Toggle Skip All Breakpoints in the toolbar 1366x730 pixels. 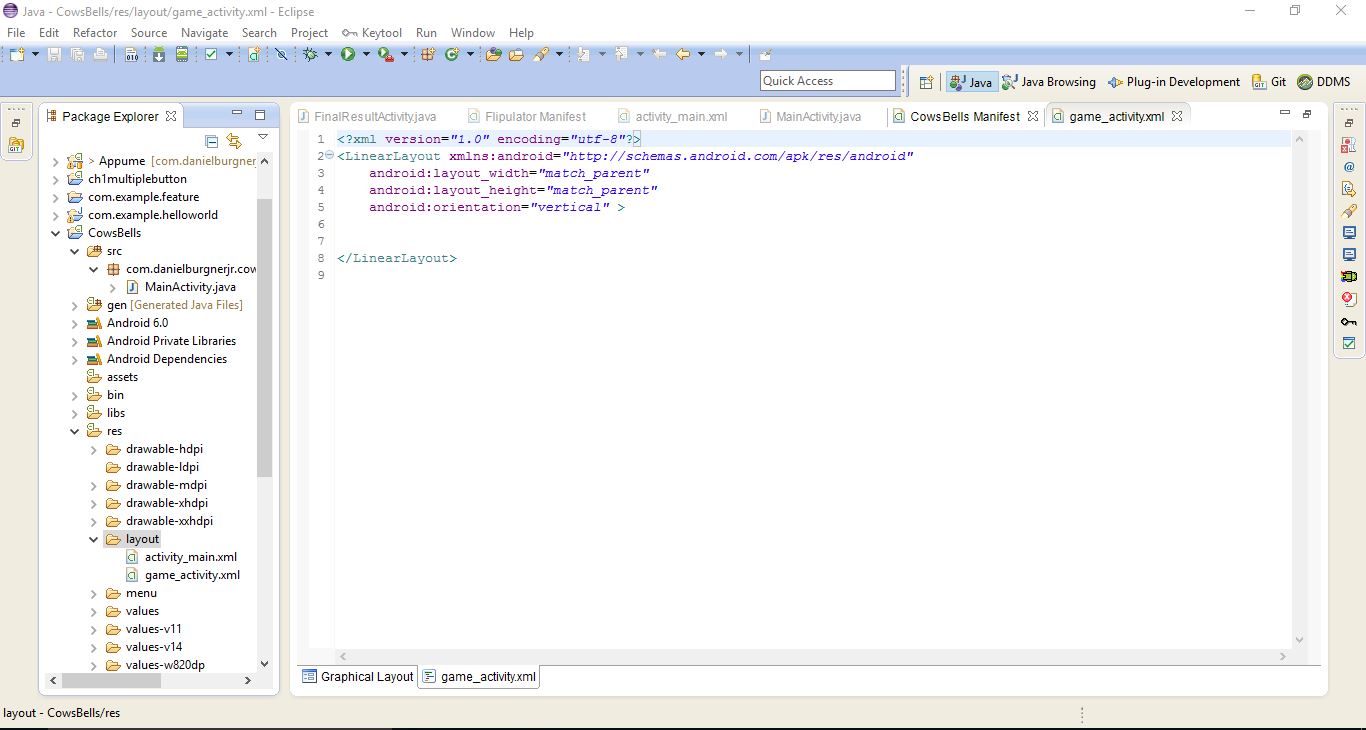281,54
